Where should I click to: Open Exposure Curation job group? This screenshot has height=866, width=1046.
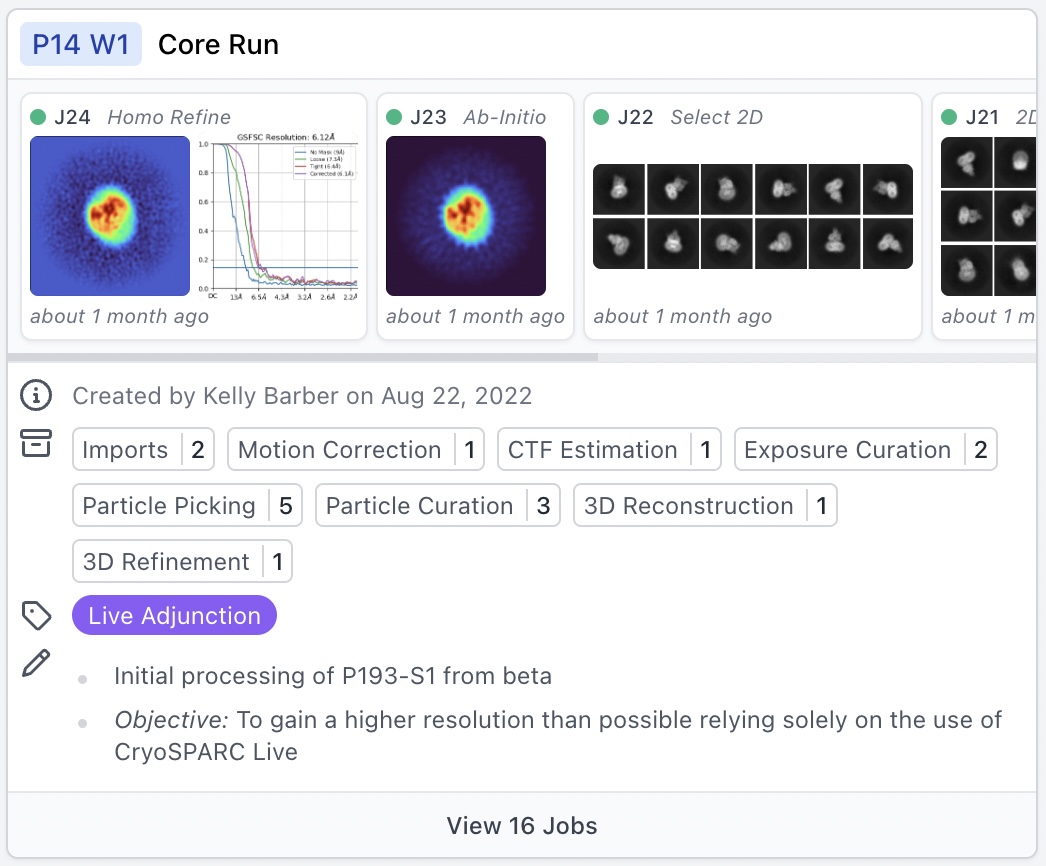(x=865, y=450)
